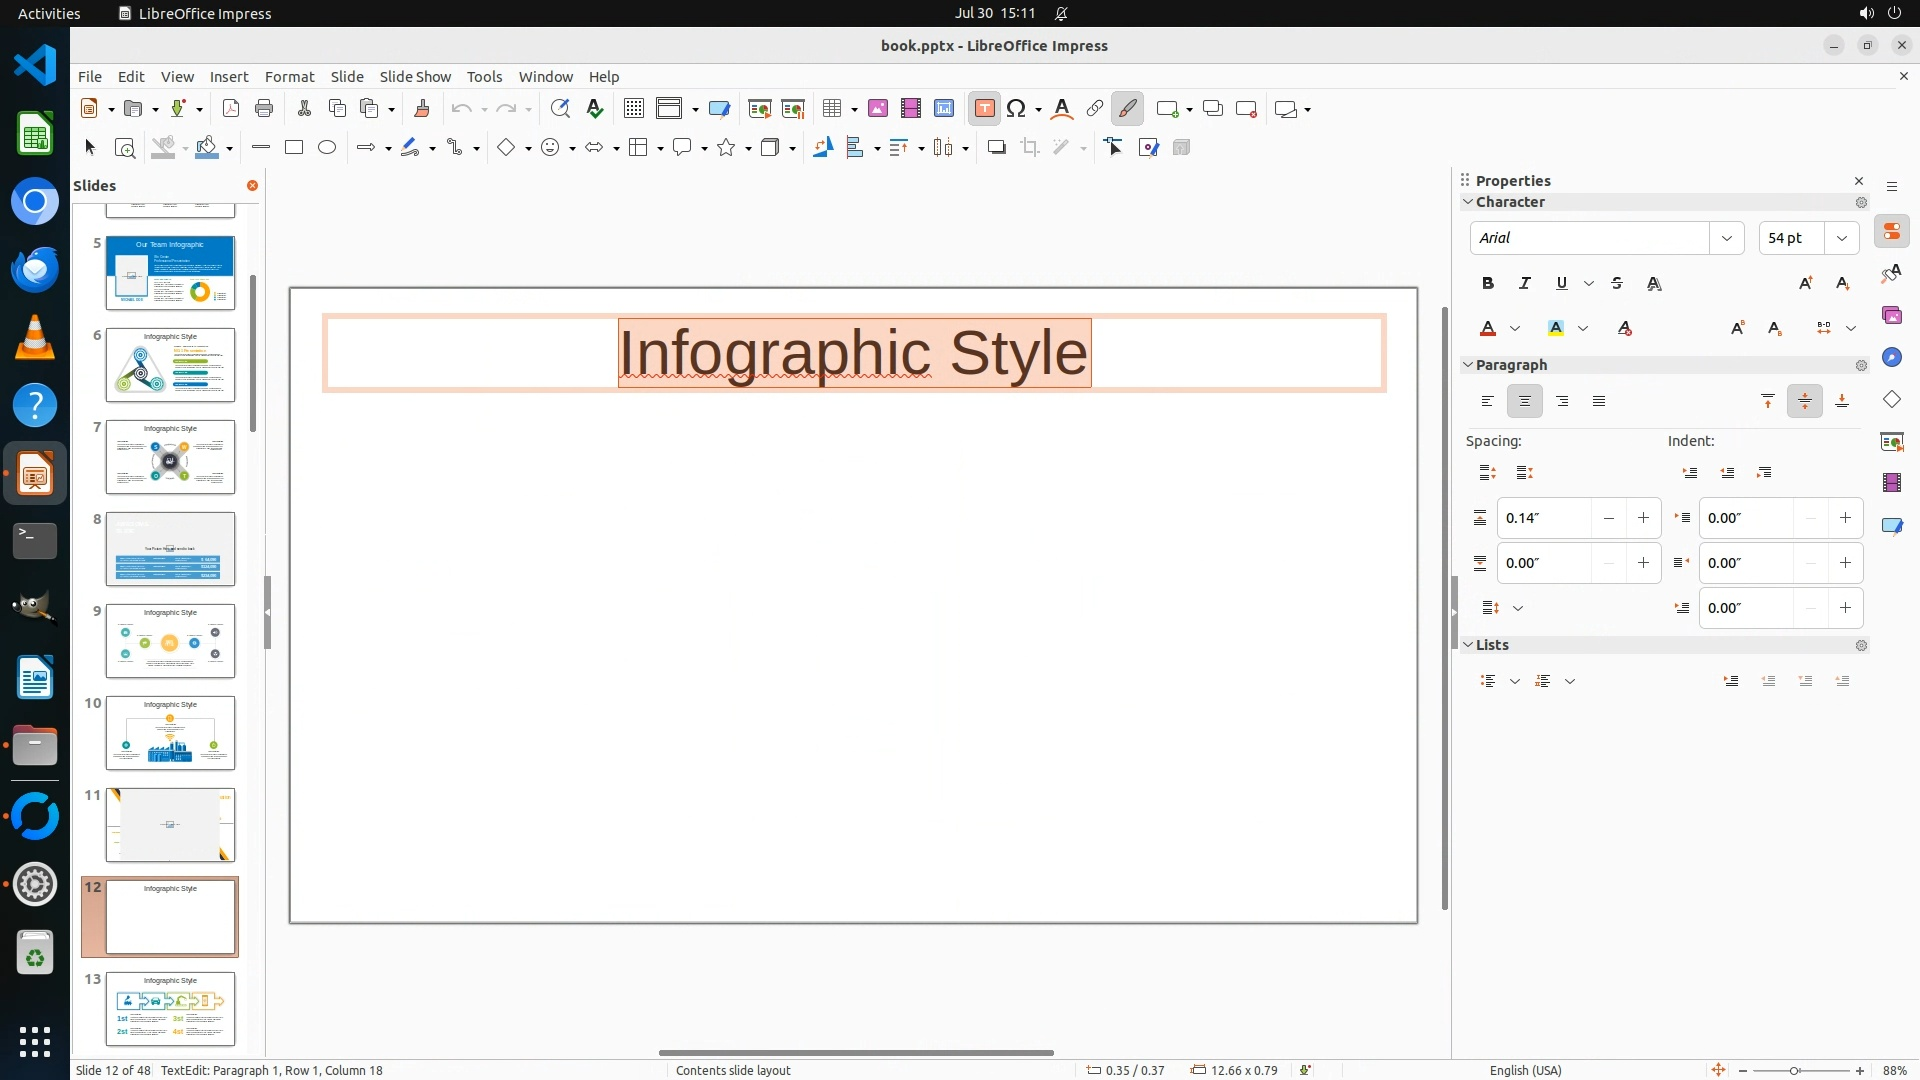Click the Insert Special Character omega icon
The image size is (1920, 1080).
pyautogui.click(x=1017, y=109)
